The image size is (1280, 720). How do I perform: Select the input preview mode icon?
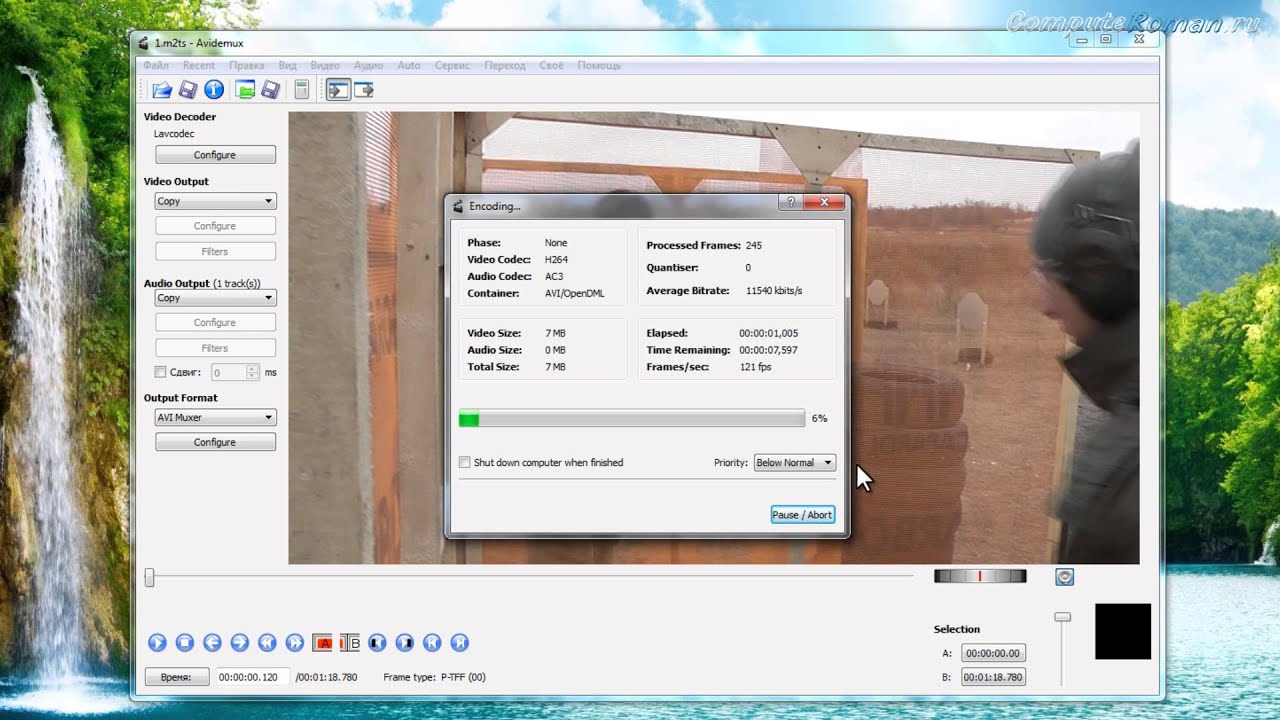(338, 90)
